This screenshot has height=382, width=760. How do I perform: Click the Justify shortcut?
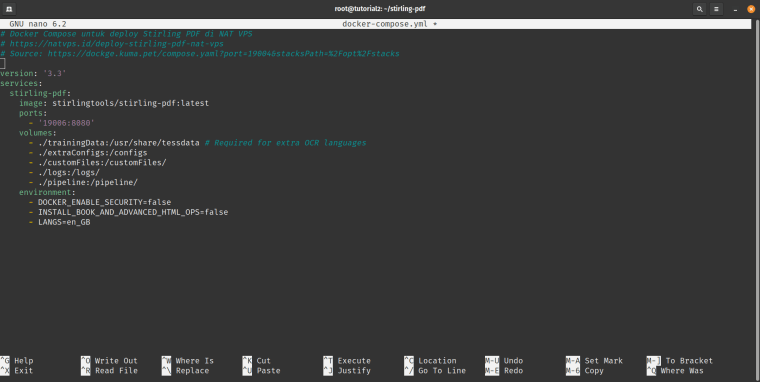tap(347, 371)
